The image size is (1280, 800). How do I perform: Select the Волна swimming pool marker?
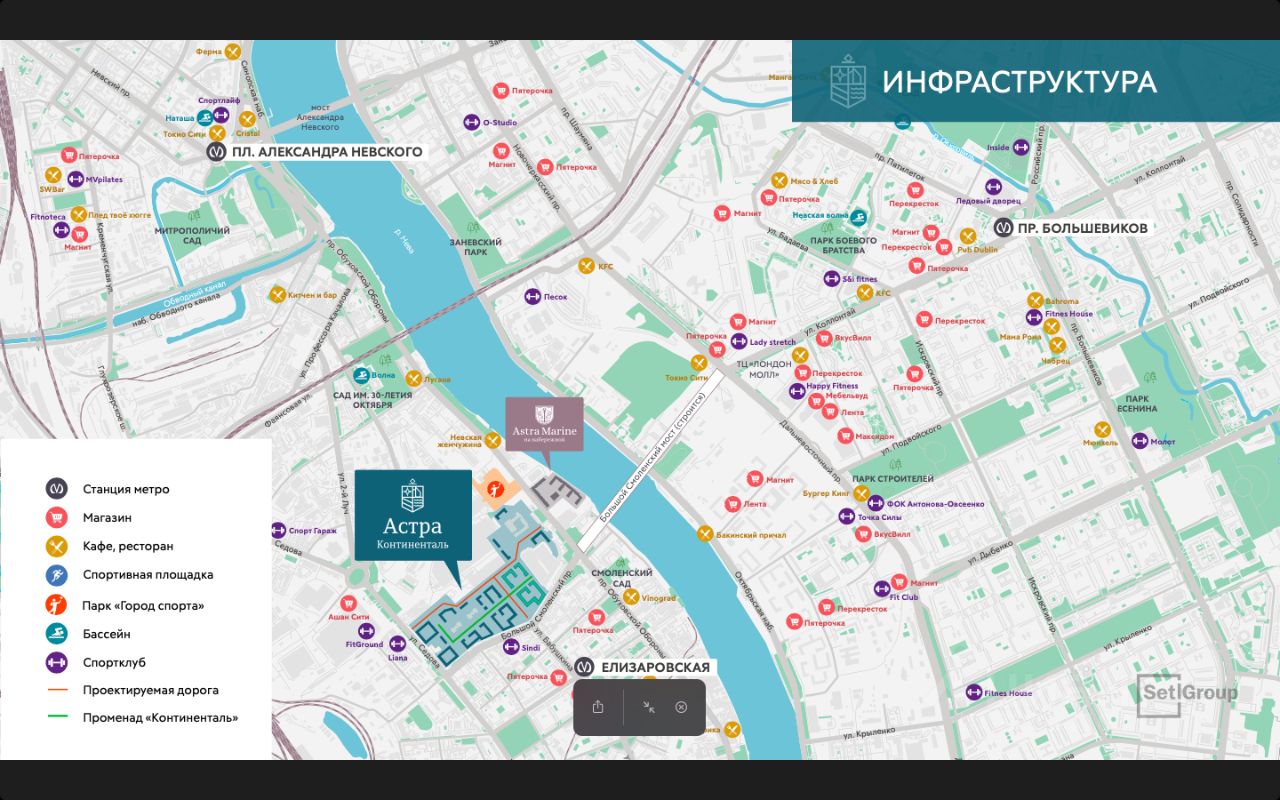[x=360, y=376]
